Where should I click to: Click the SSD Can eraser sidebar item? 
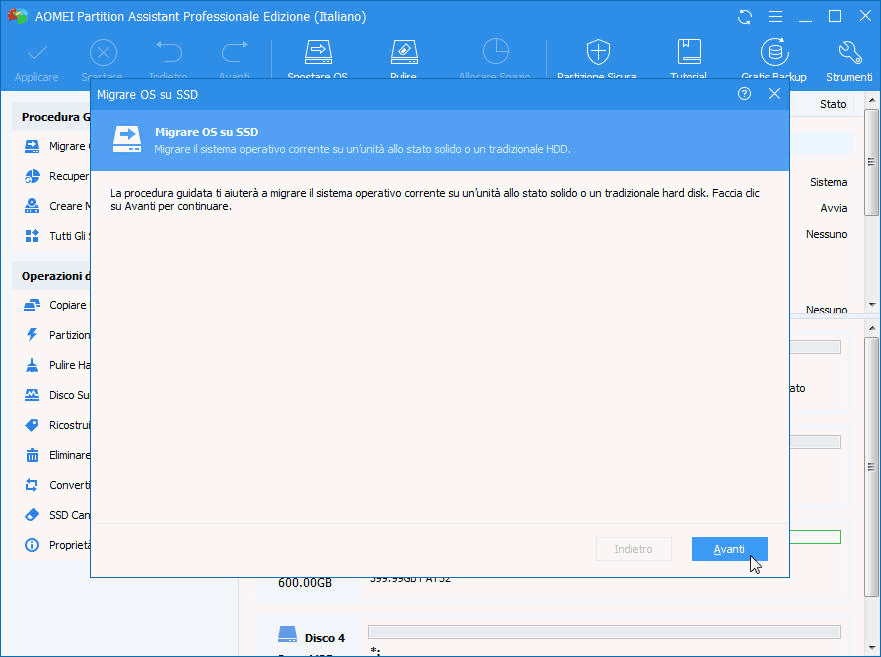point(56,515)
